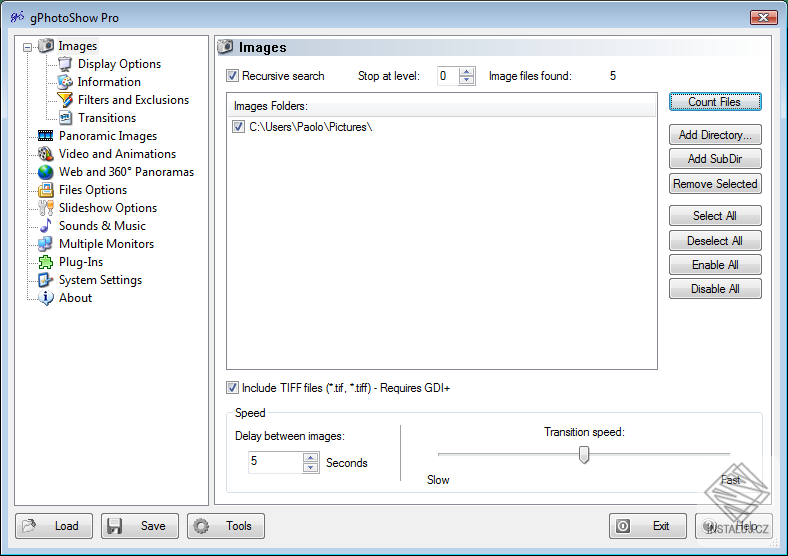Select Web and 360° Panoramas entry
Image resolution: width=788 pixels, height=556 pixels.
[x=126, y=172]
